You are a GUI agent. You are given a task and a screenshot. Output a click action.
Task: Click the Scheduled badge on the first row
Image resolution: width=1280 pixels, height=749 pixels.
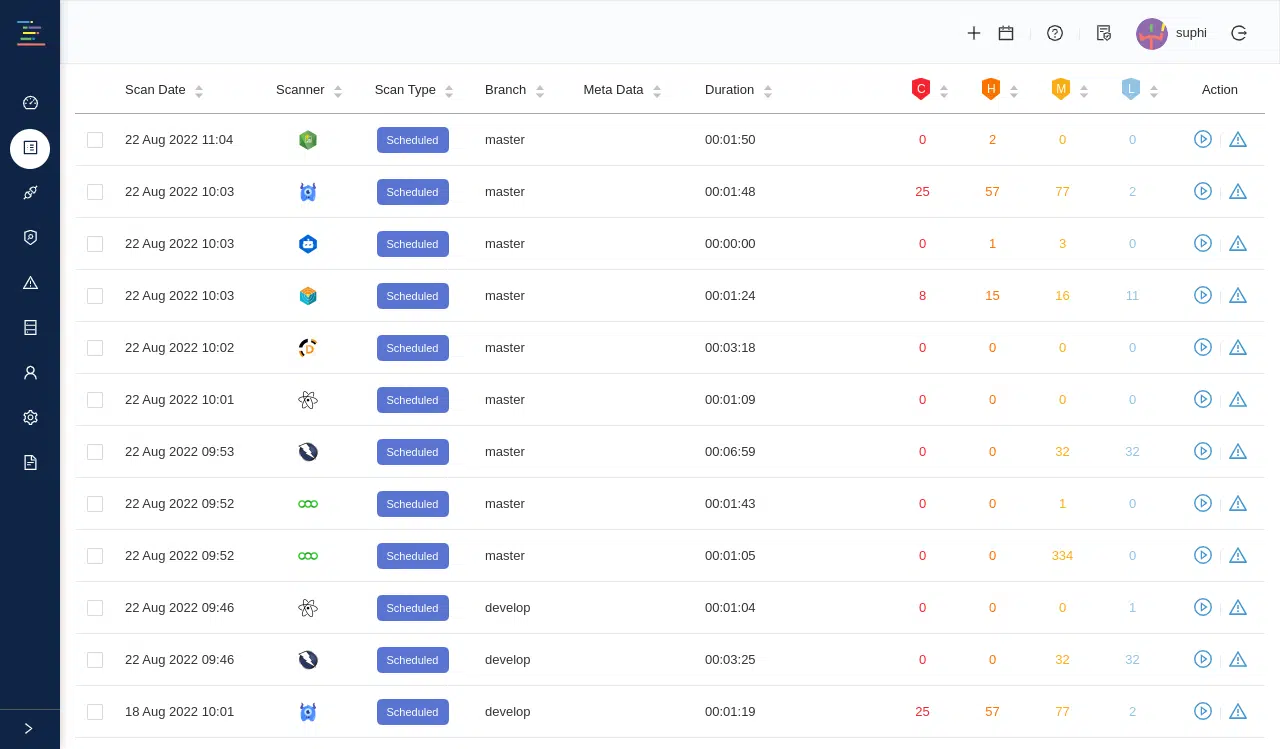click(x=412, y=140)
